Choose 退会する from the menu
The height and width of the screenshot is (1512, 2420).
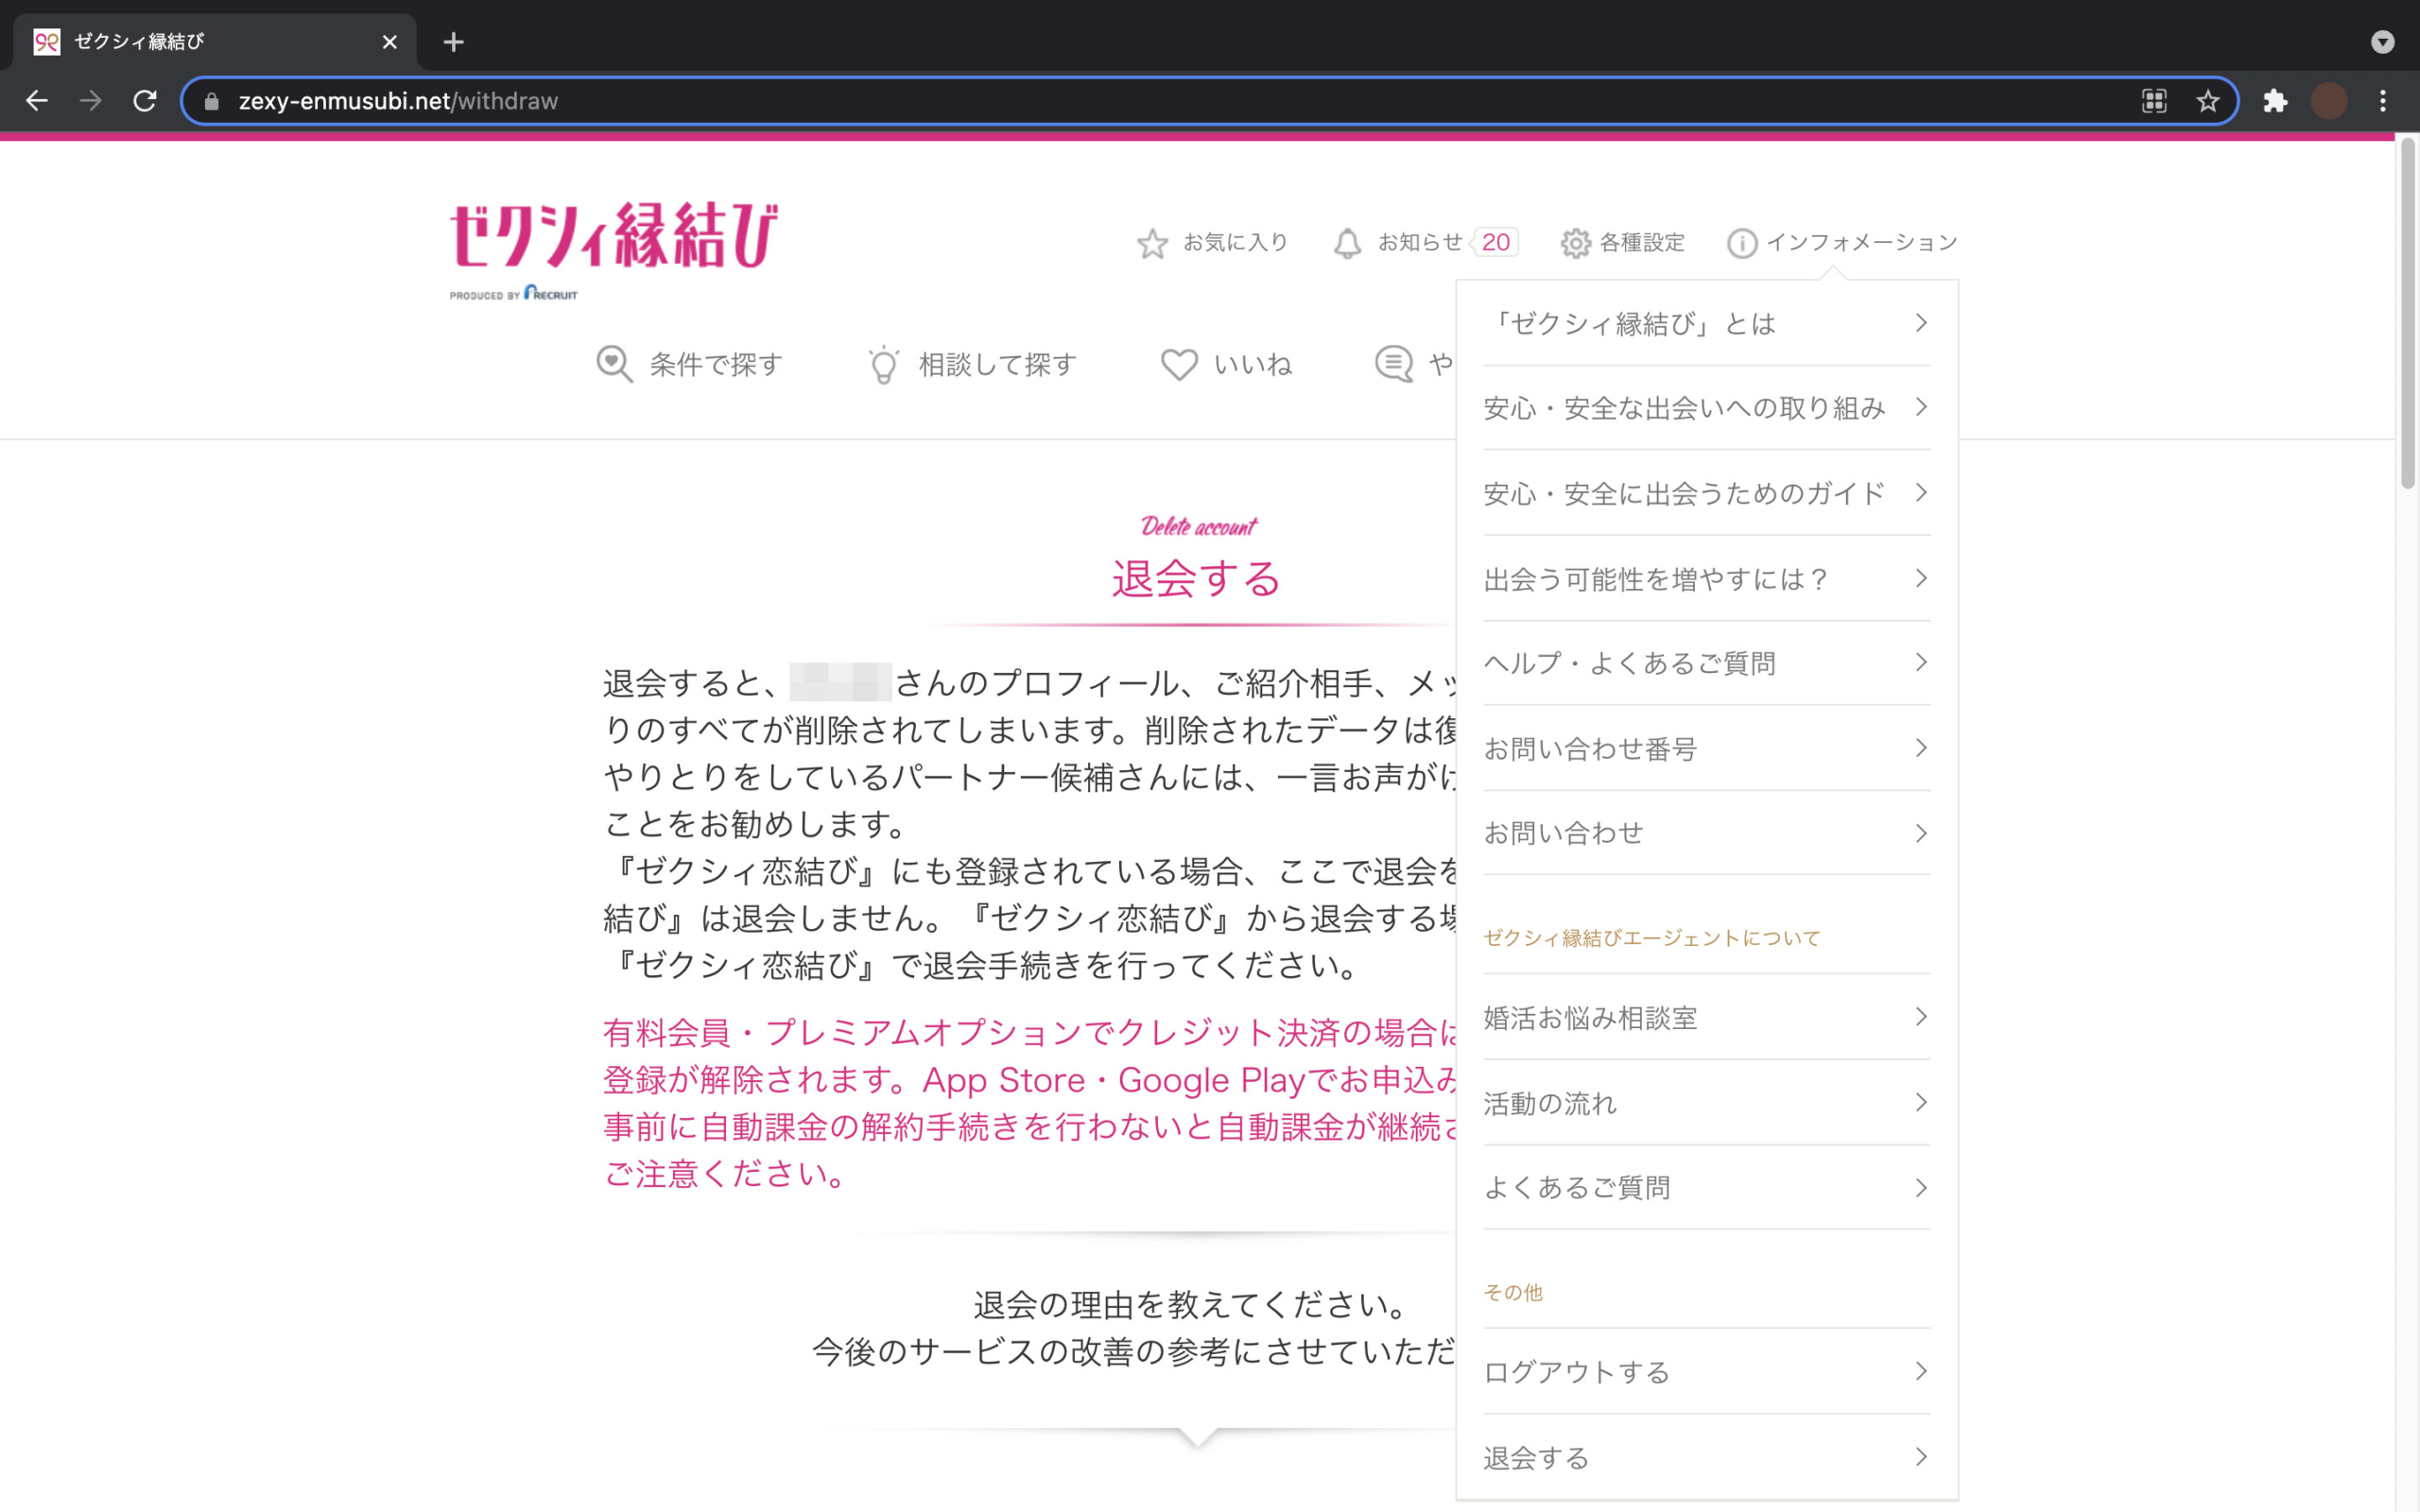(1706, 1457)
